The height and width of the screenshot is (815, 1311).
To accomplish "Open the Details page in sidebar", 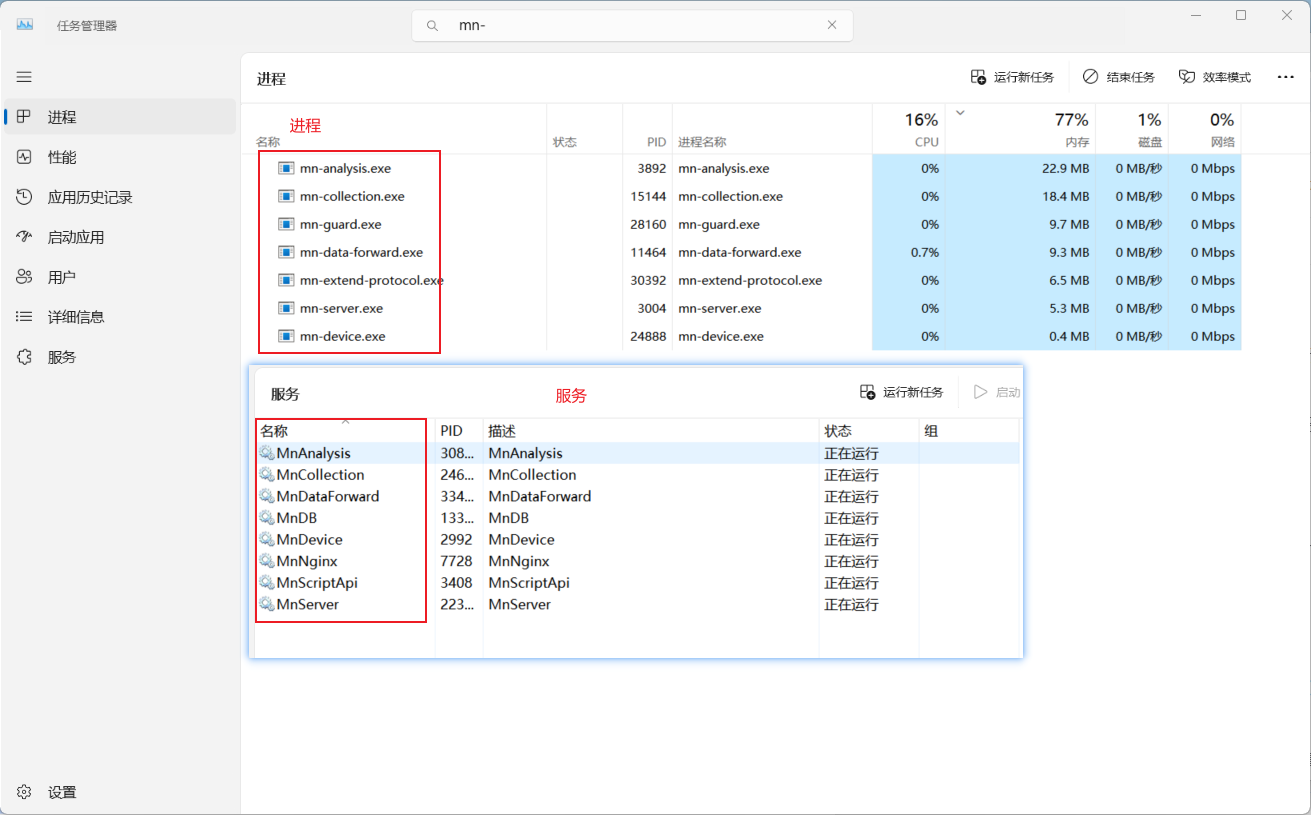I will click(75, 317).
